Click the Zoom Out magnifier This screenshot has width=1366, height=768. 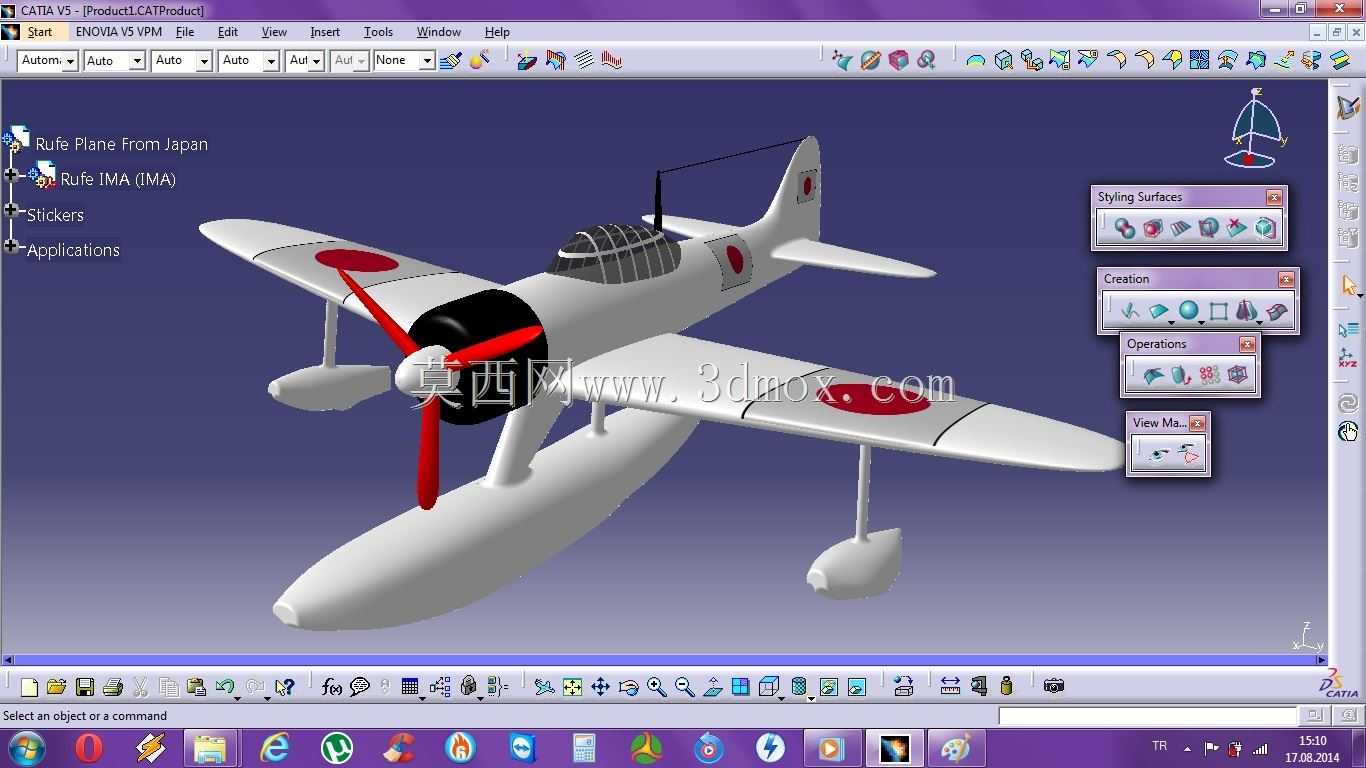click(684, 687)
